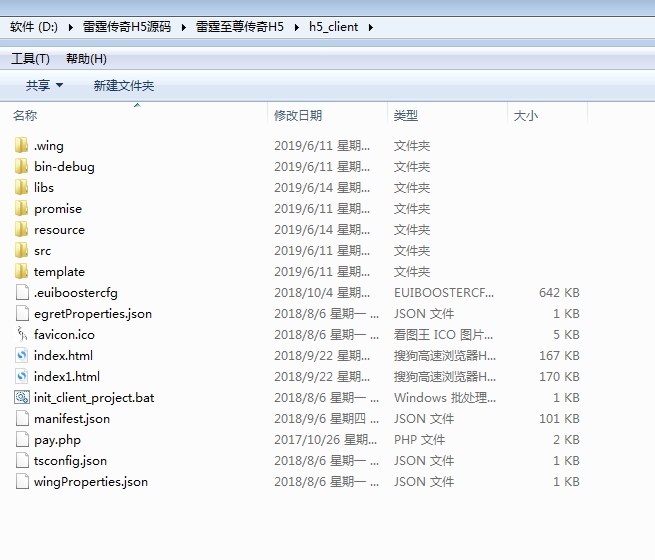
Task: Sort by 修改日期 column header
Action: [x=298, y=116]
